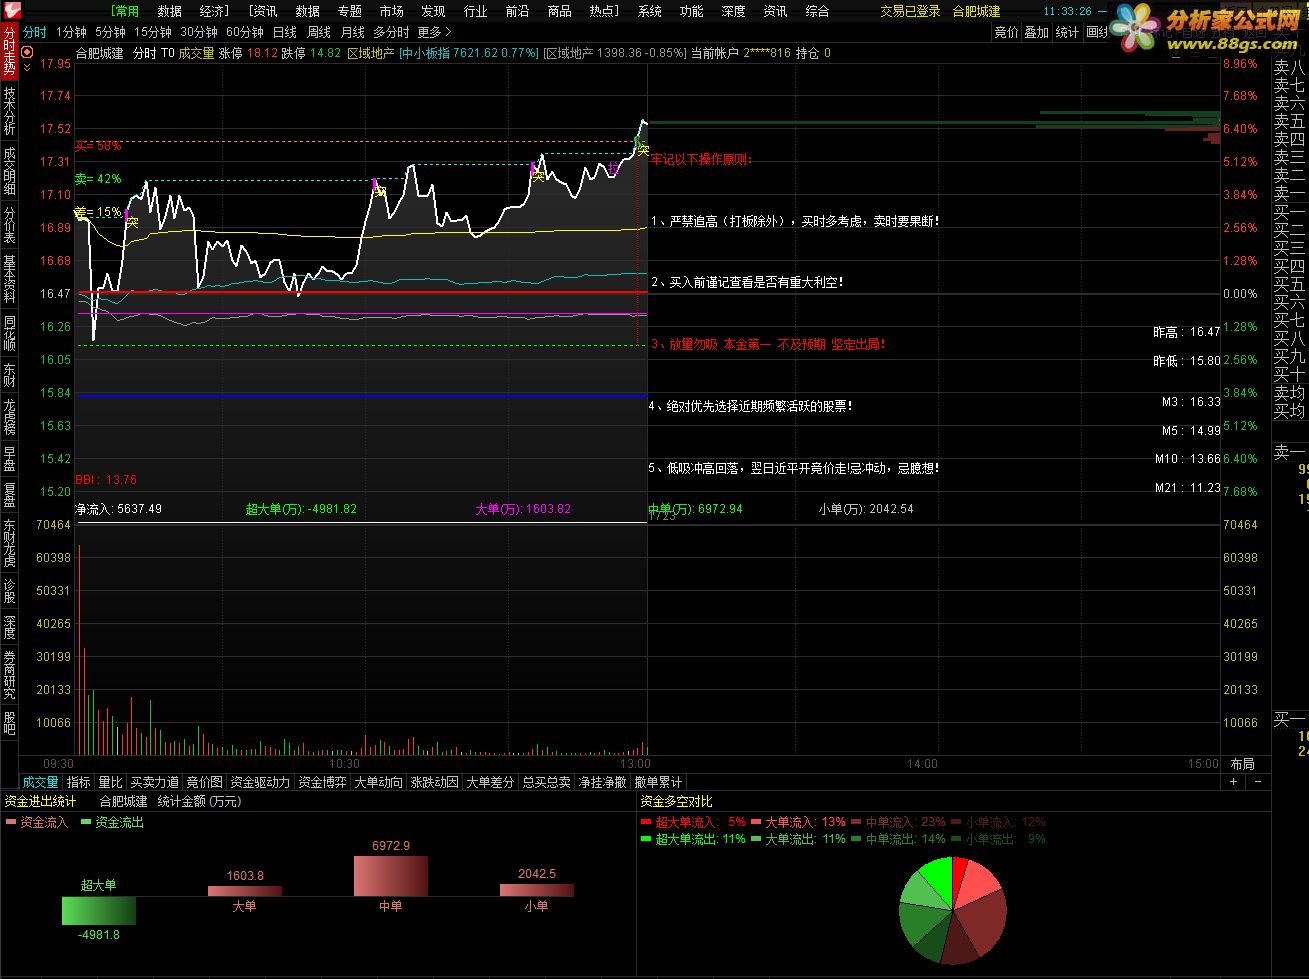Screen dimensions: 1309x979
Task: Switch to the 60分钟 timeframe
Action: point(245,32)
